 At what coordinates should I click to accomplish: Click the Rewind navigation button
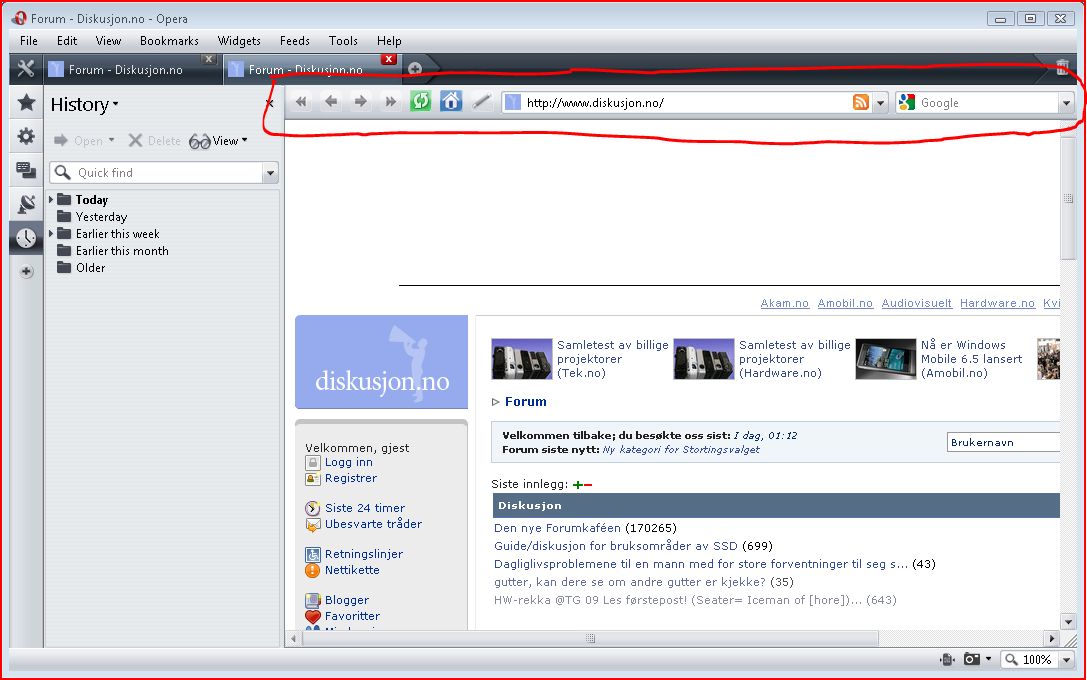pos(301,102)
